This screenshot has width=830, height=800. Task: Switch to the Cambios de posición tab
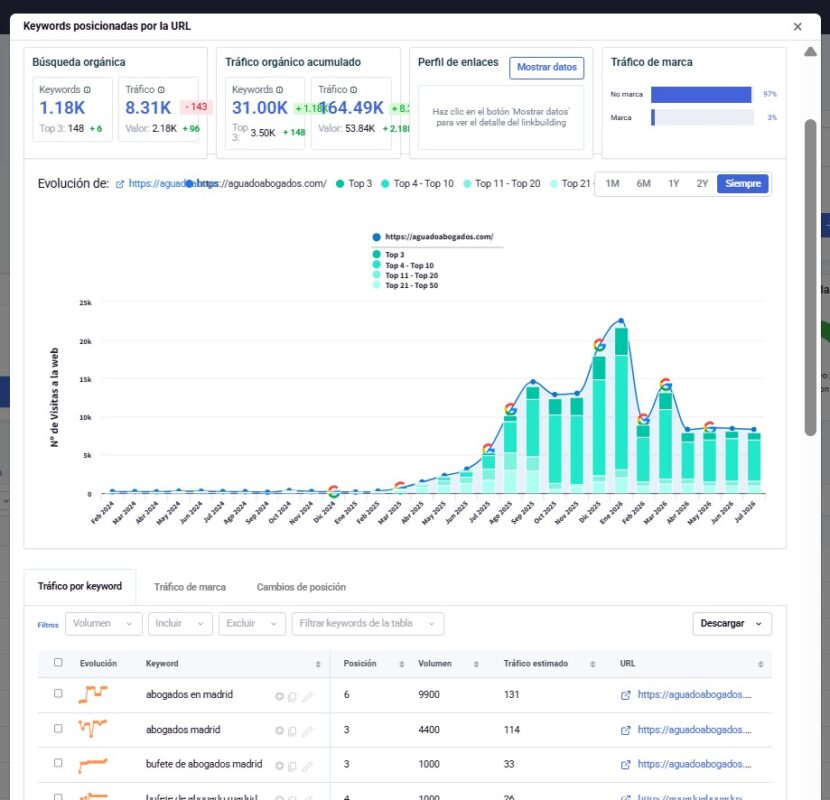pyautogui.click(x=301, y=587)
